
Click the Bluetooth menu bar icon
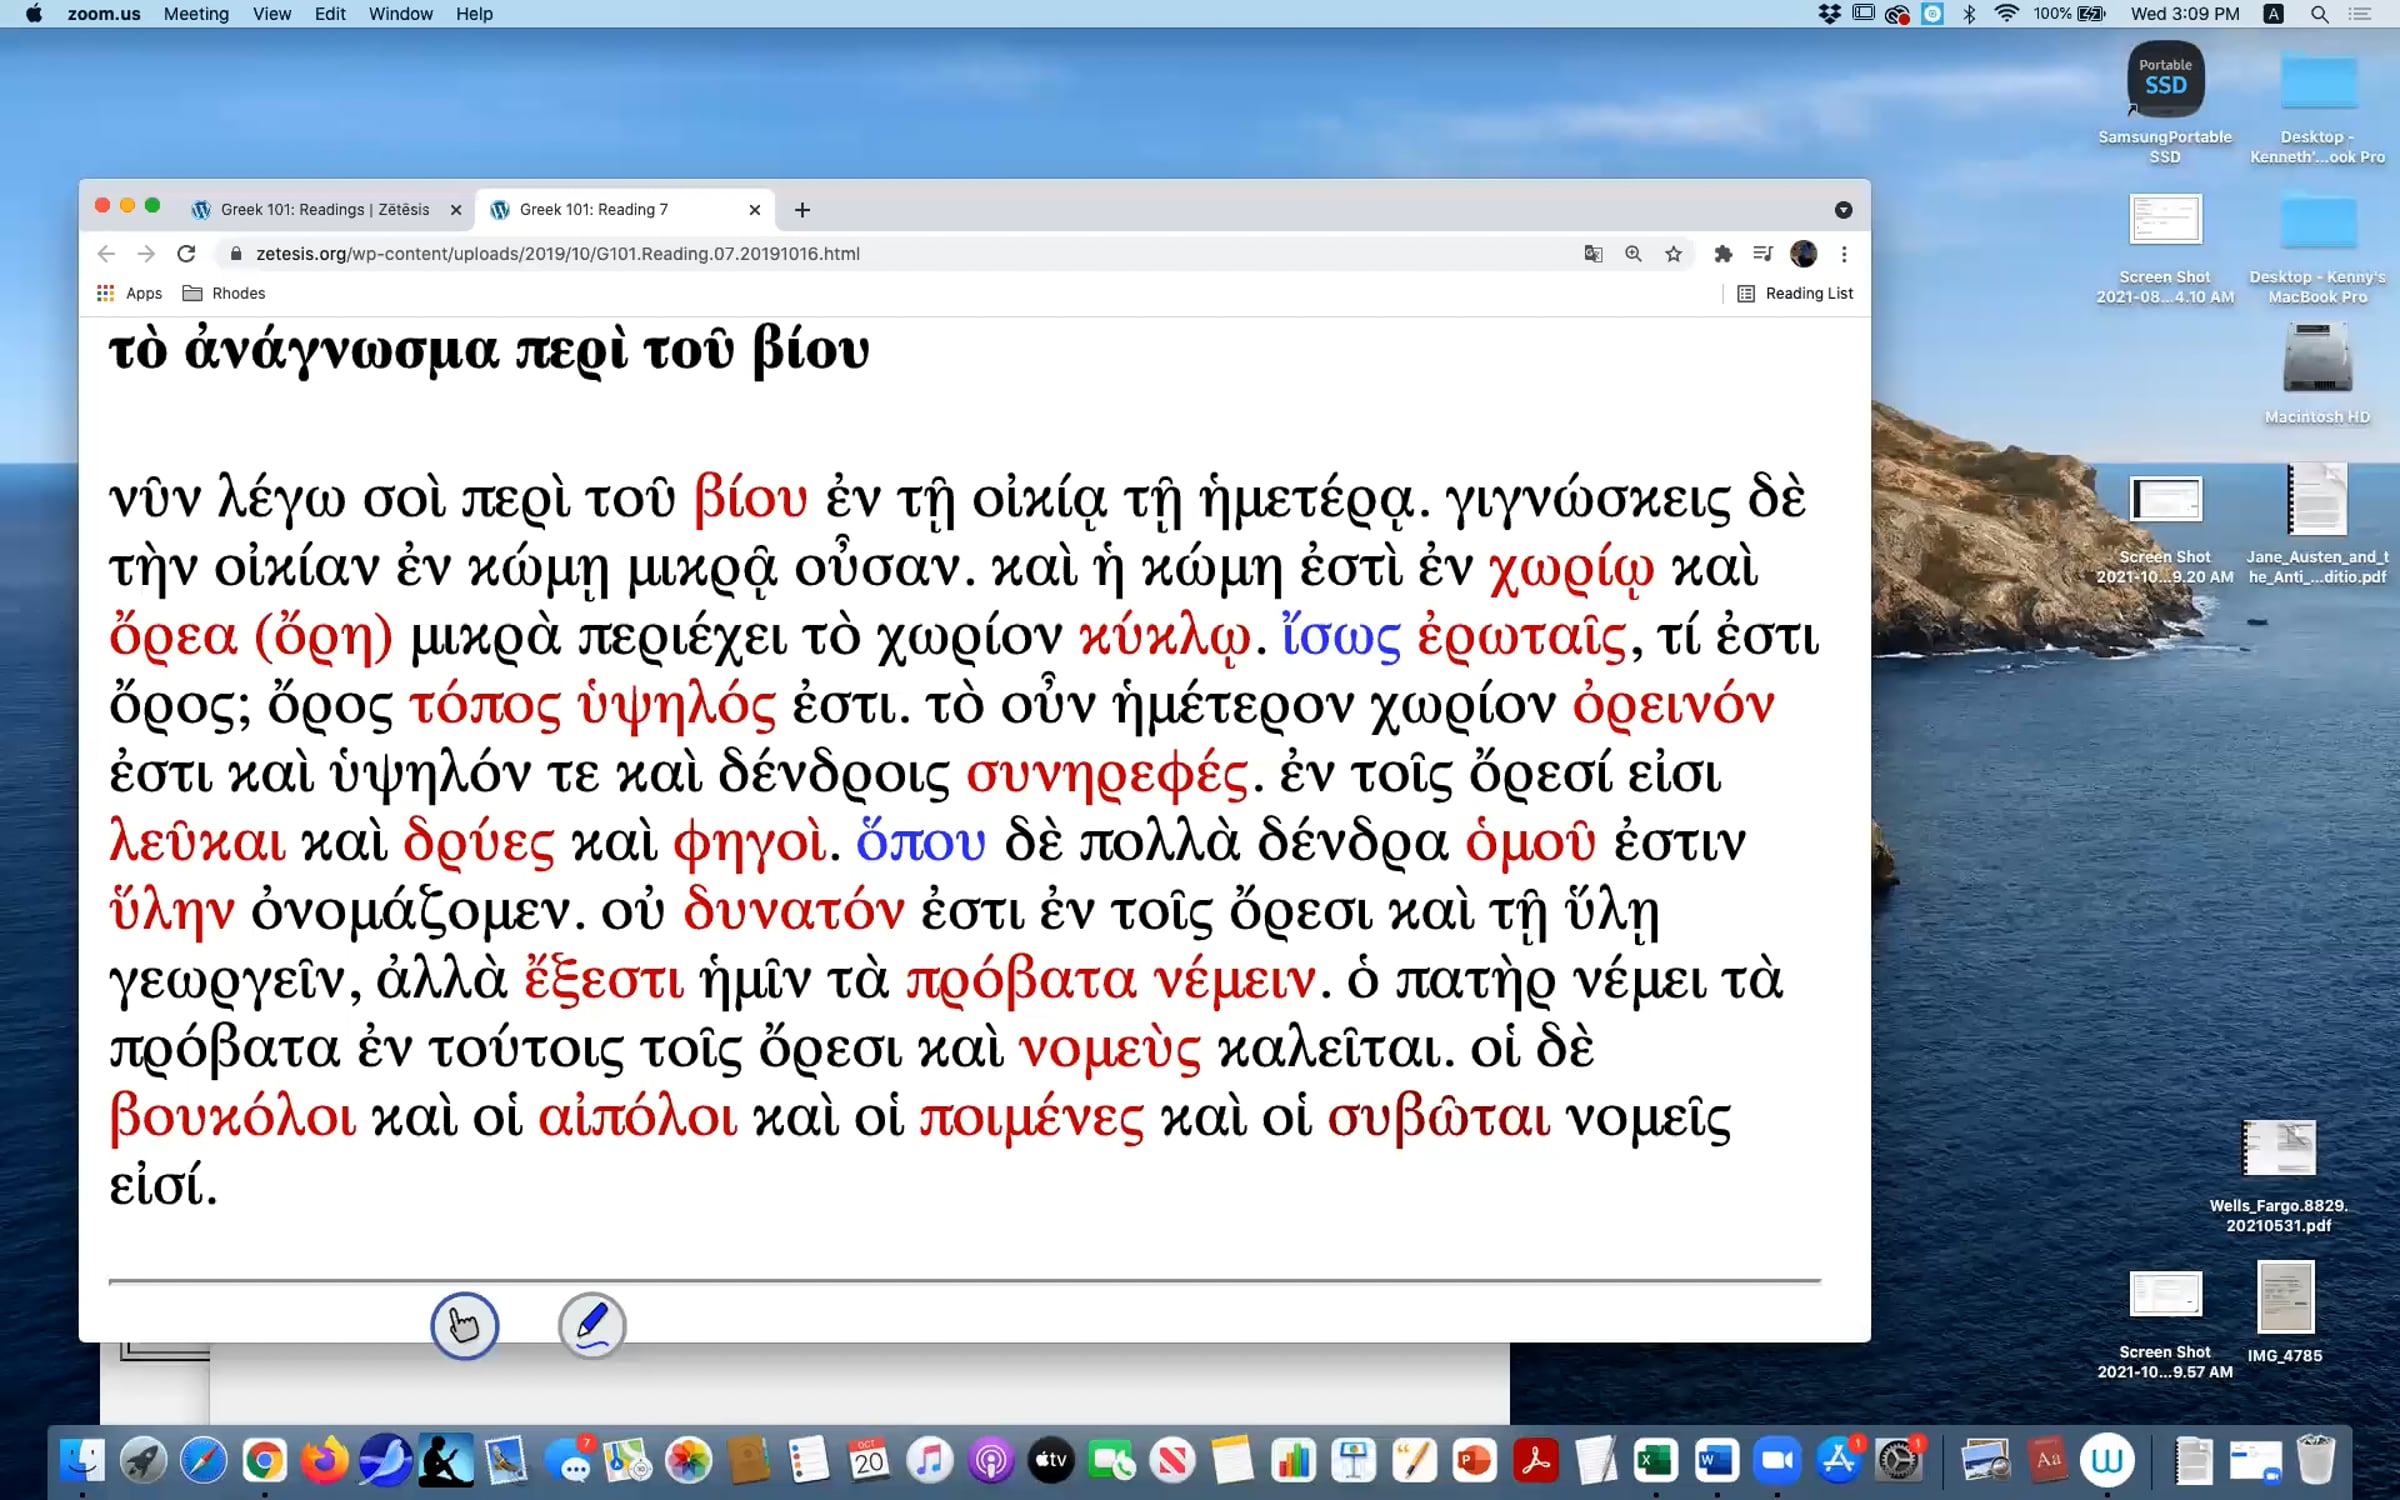click(1969, 14)
